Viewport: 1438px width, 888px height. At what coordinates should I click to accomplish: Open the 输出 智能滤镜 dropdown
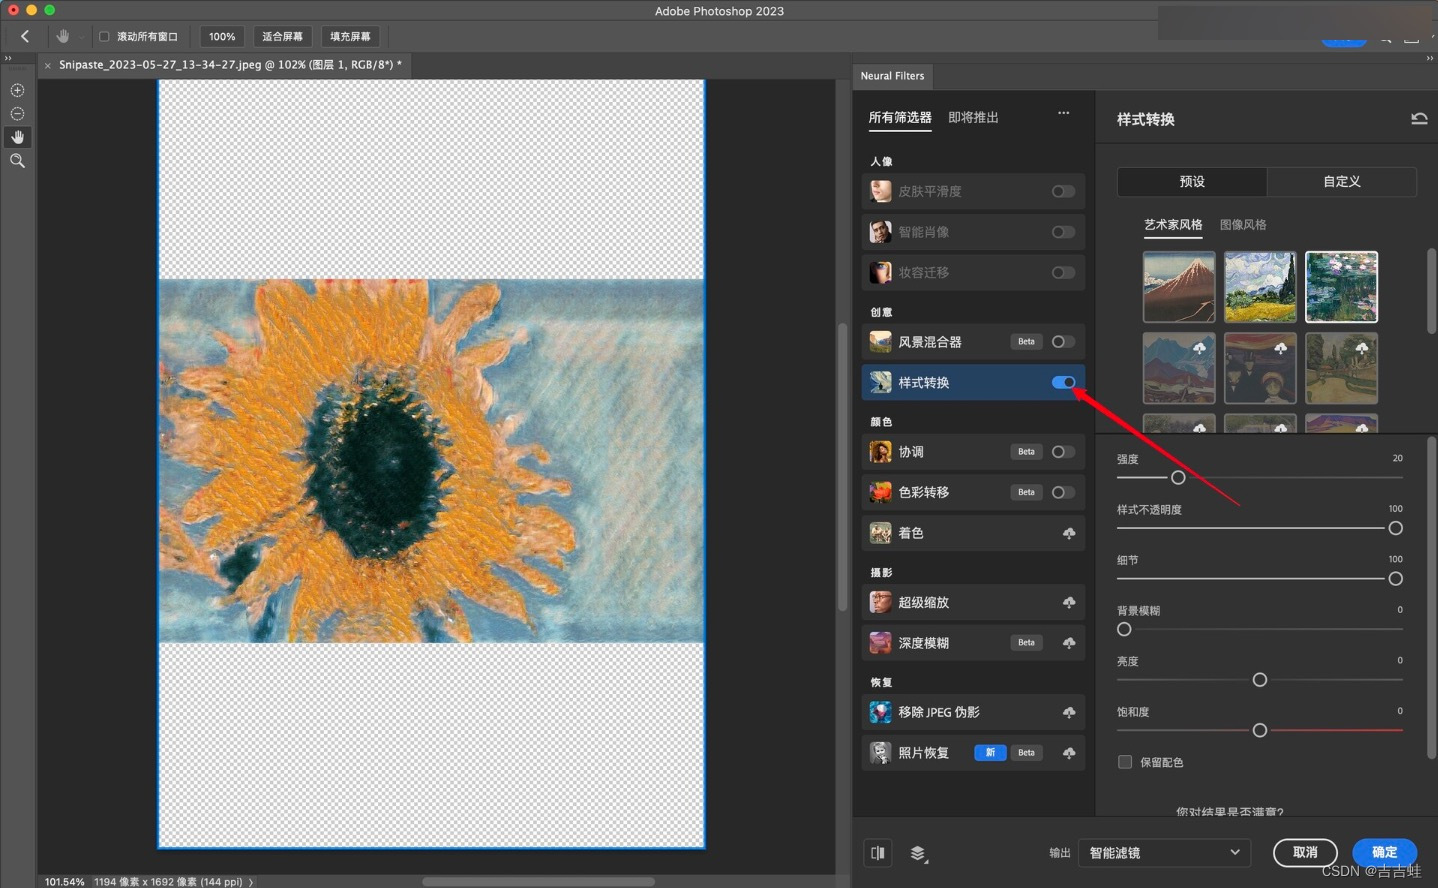(1164, 853)
